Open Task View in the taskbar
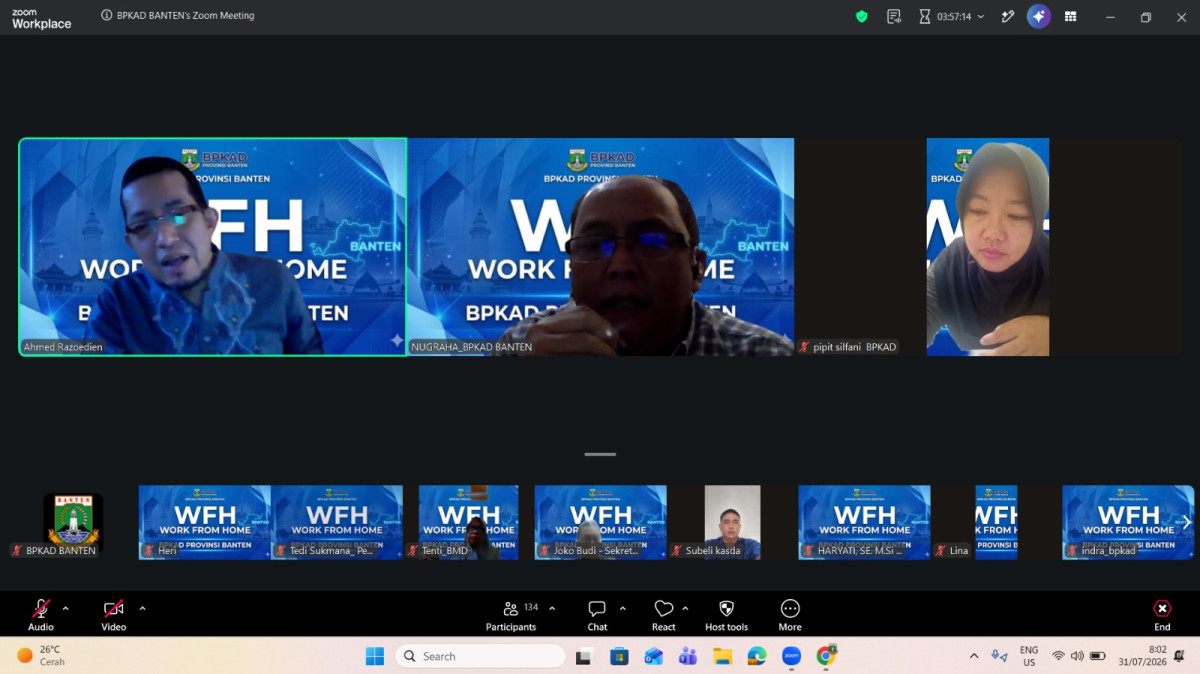 584,656
